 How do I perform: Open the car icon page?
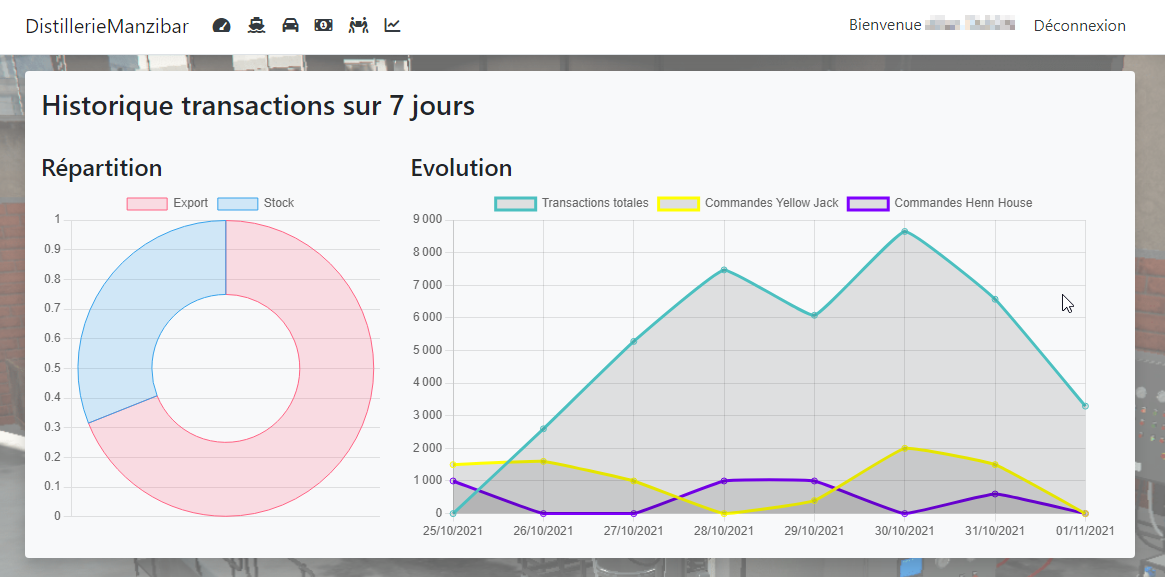290,26
